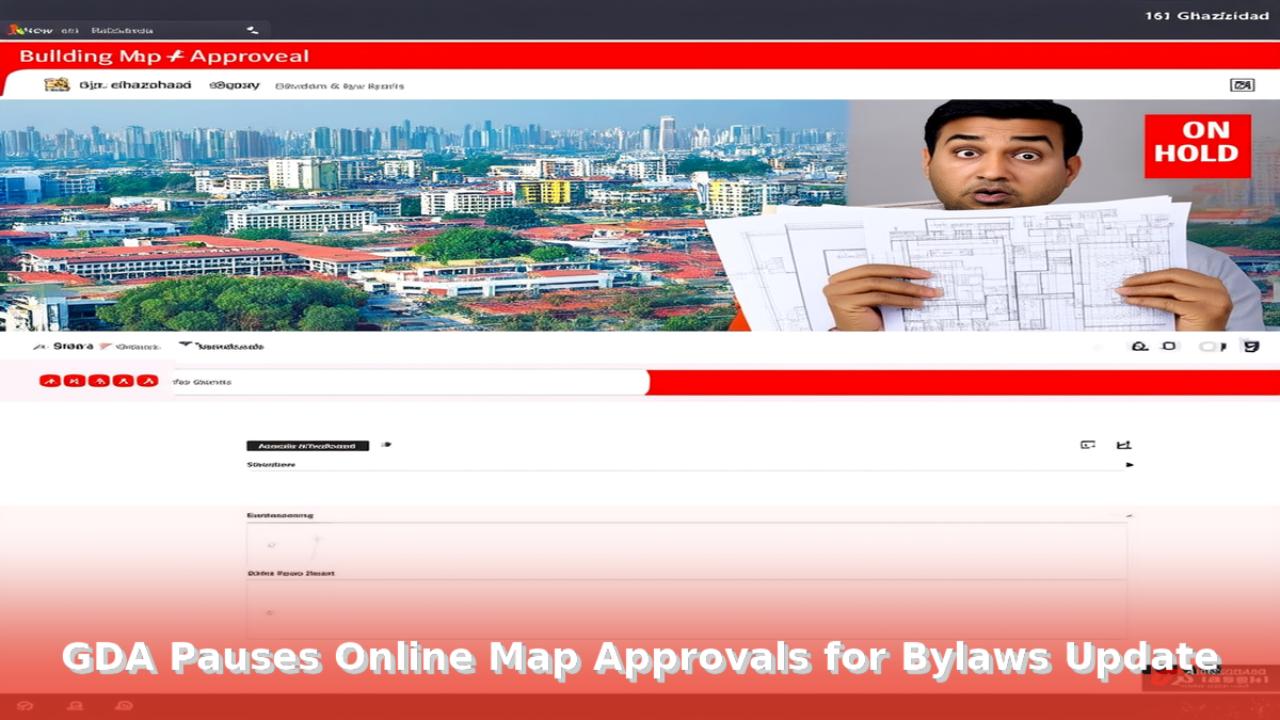
Task: Click the small icon left of the form's rightmost icon
Action: coord(1088,445)
